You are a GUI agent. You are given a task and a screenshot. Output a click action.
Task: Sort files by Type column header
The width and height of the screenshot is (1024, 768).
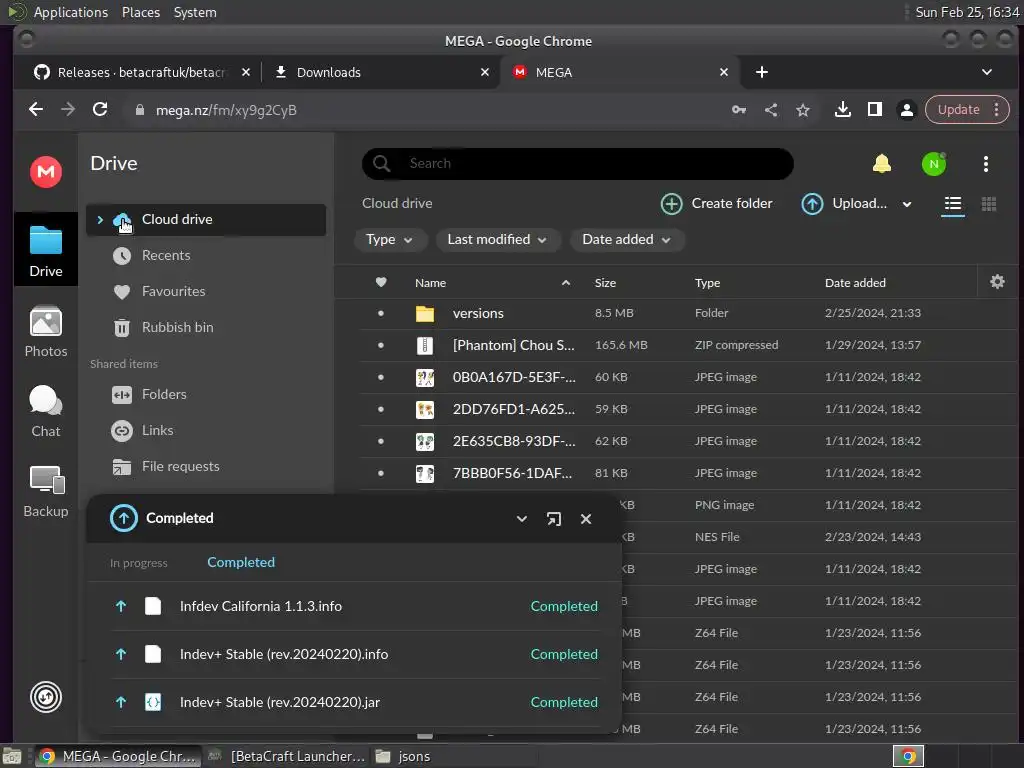point(707,283)
